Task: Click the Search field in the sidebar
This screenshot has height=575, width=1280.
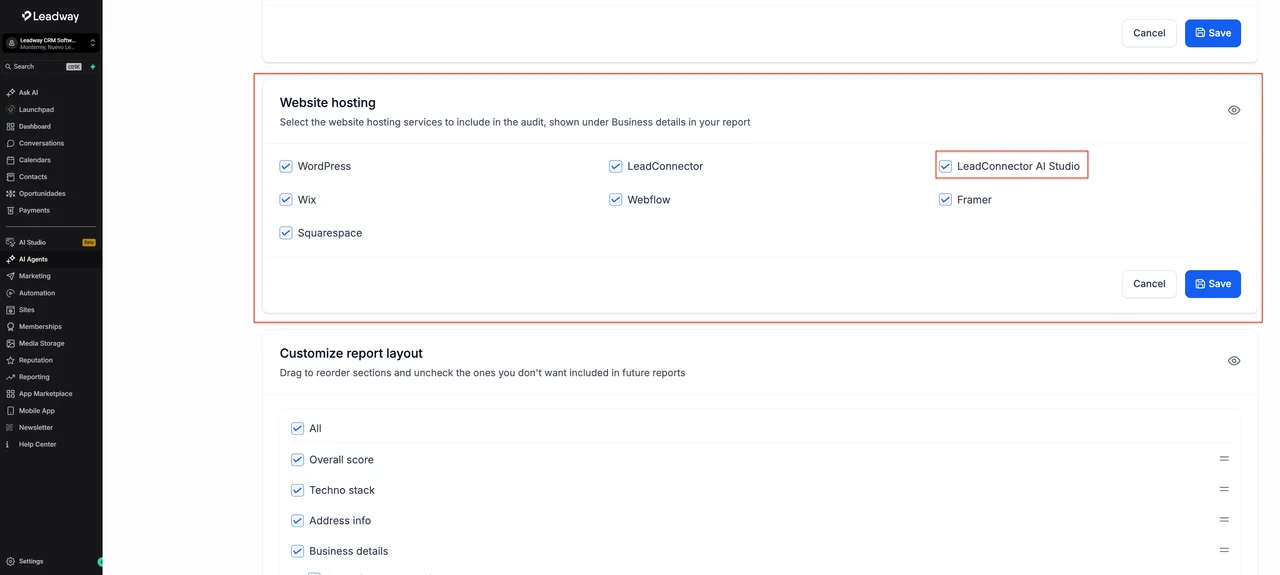Action: coord(43,67)
